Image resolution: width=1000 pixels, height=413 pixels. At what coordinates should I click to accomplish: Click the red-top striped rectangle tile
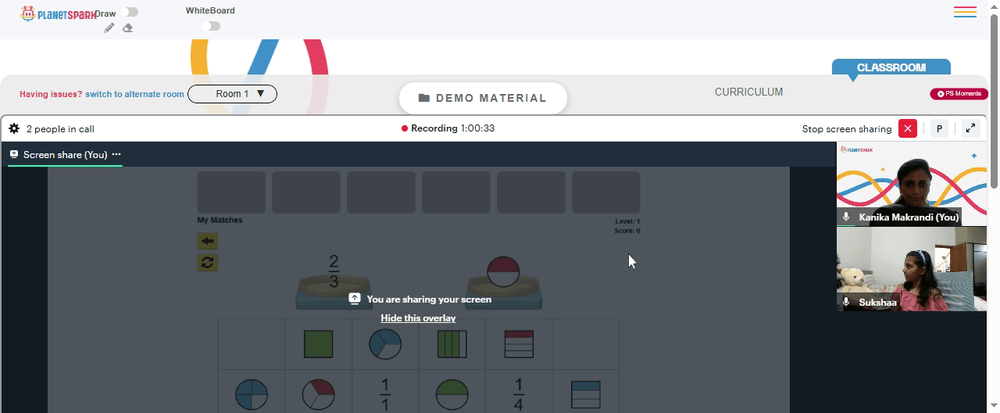[518, 344]
